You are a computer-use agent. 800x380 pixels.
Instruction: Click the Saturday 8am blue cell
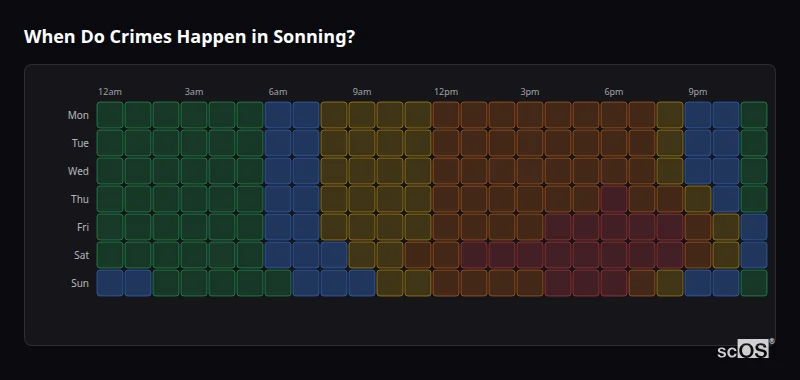[334, 255]
